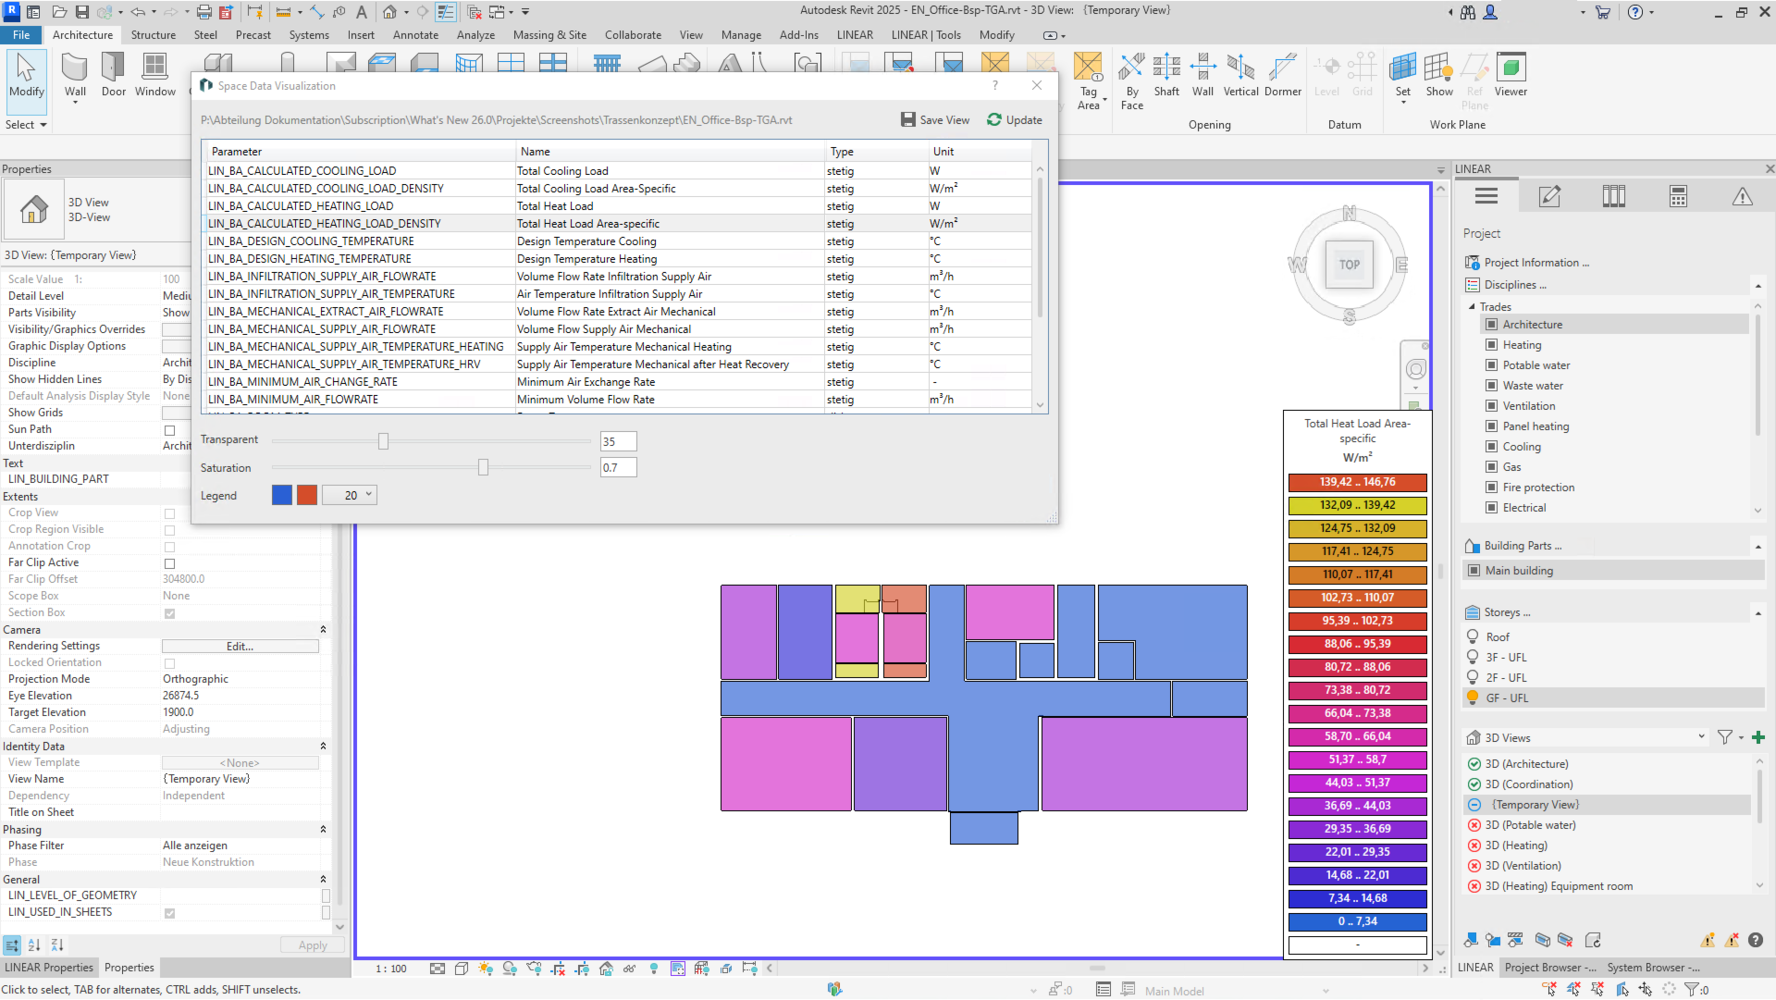Select the Window tool in ribbon
Screen dimensions: 1776x1000
tap(155, 75)
